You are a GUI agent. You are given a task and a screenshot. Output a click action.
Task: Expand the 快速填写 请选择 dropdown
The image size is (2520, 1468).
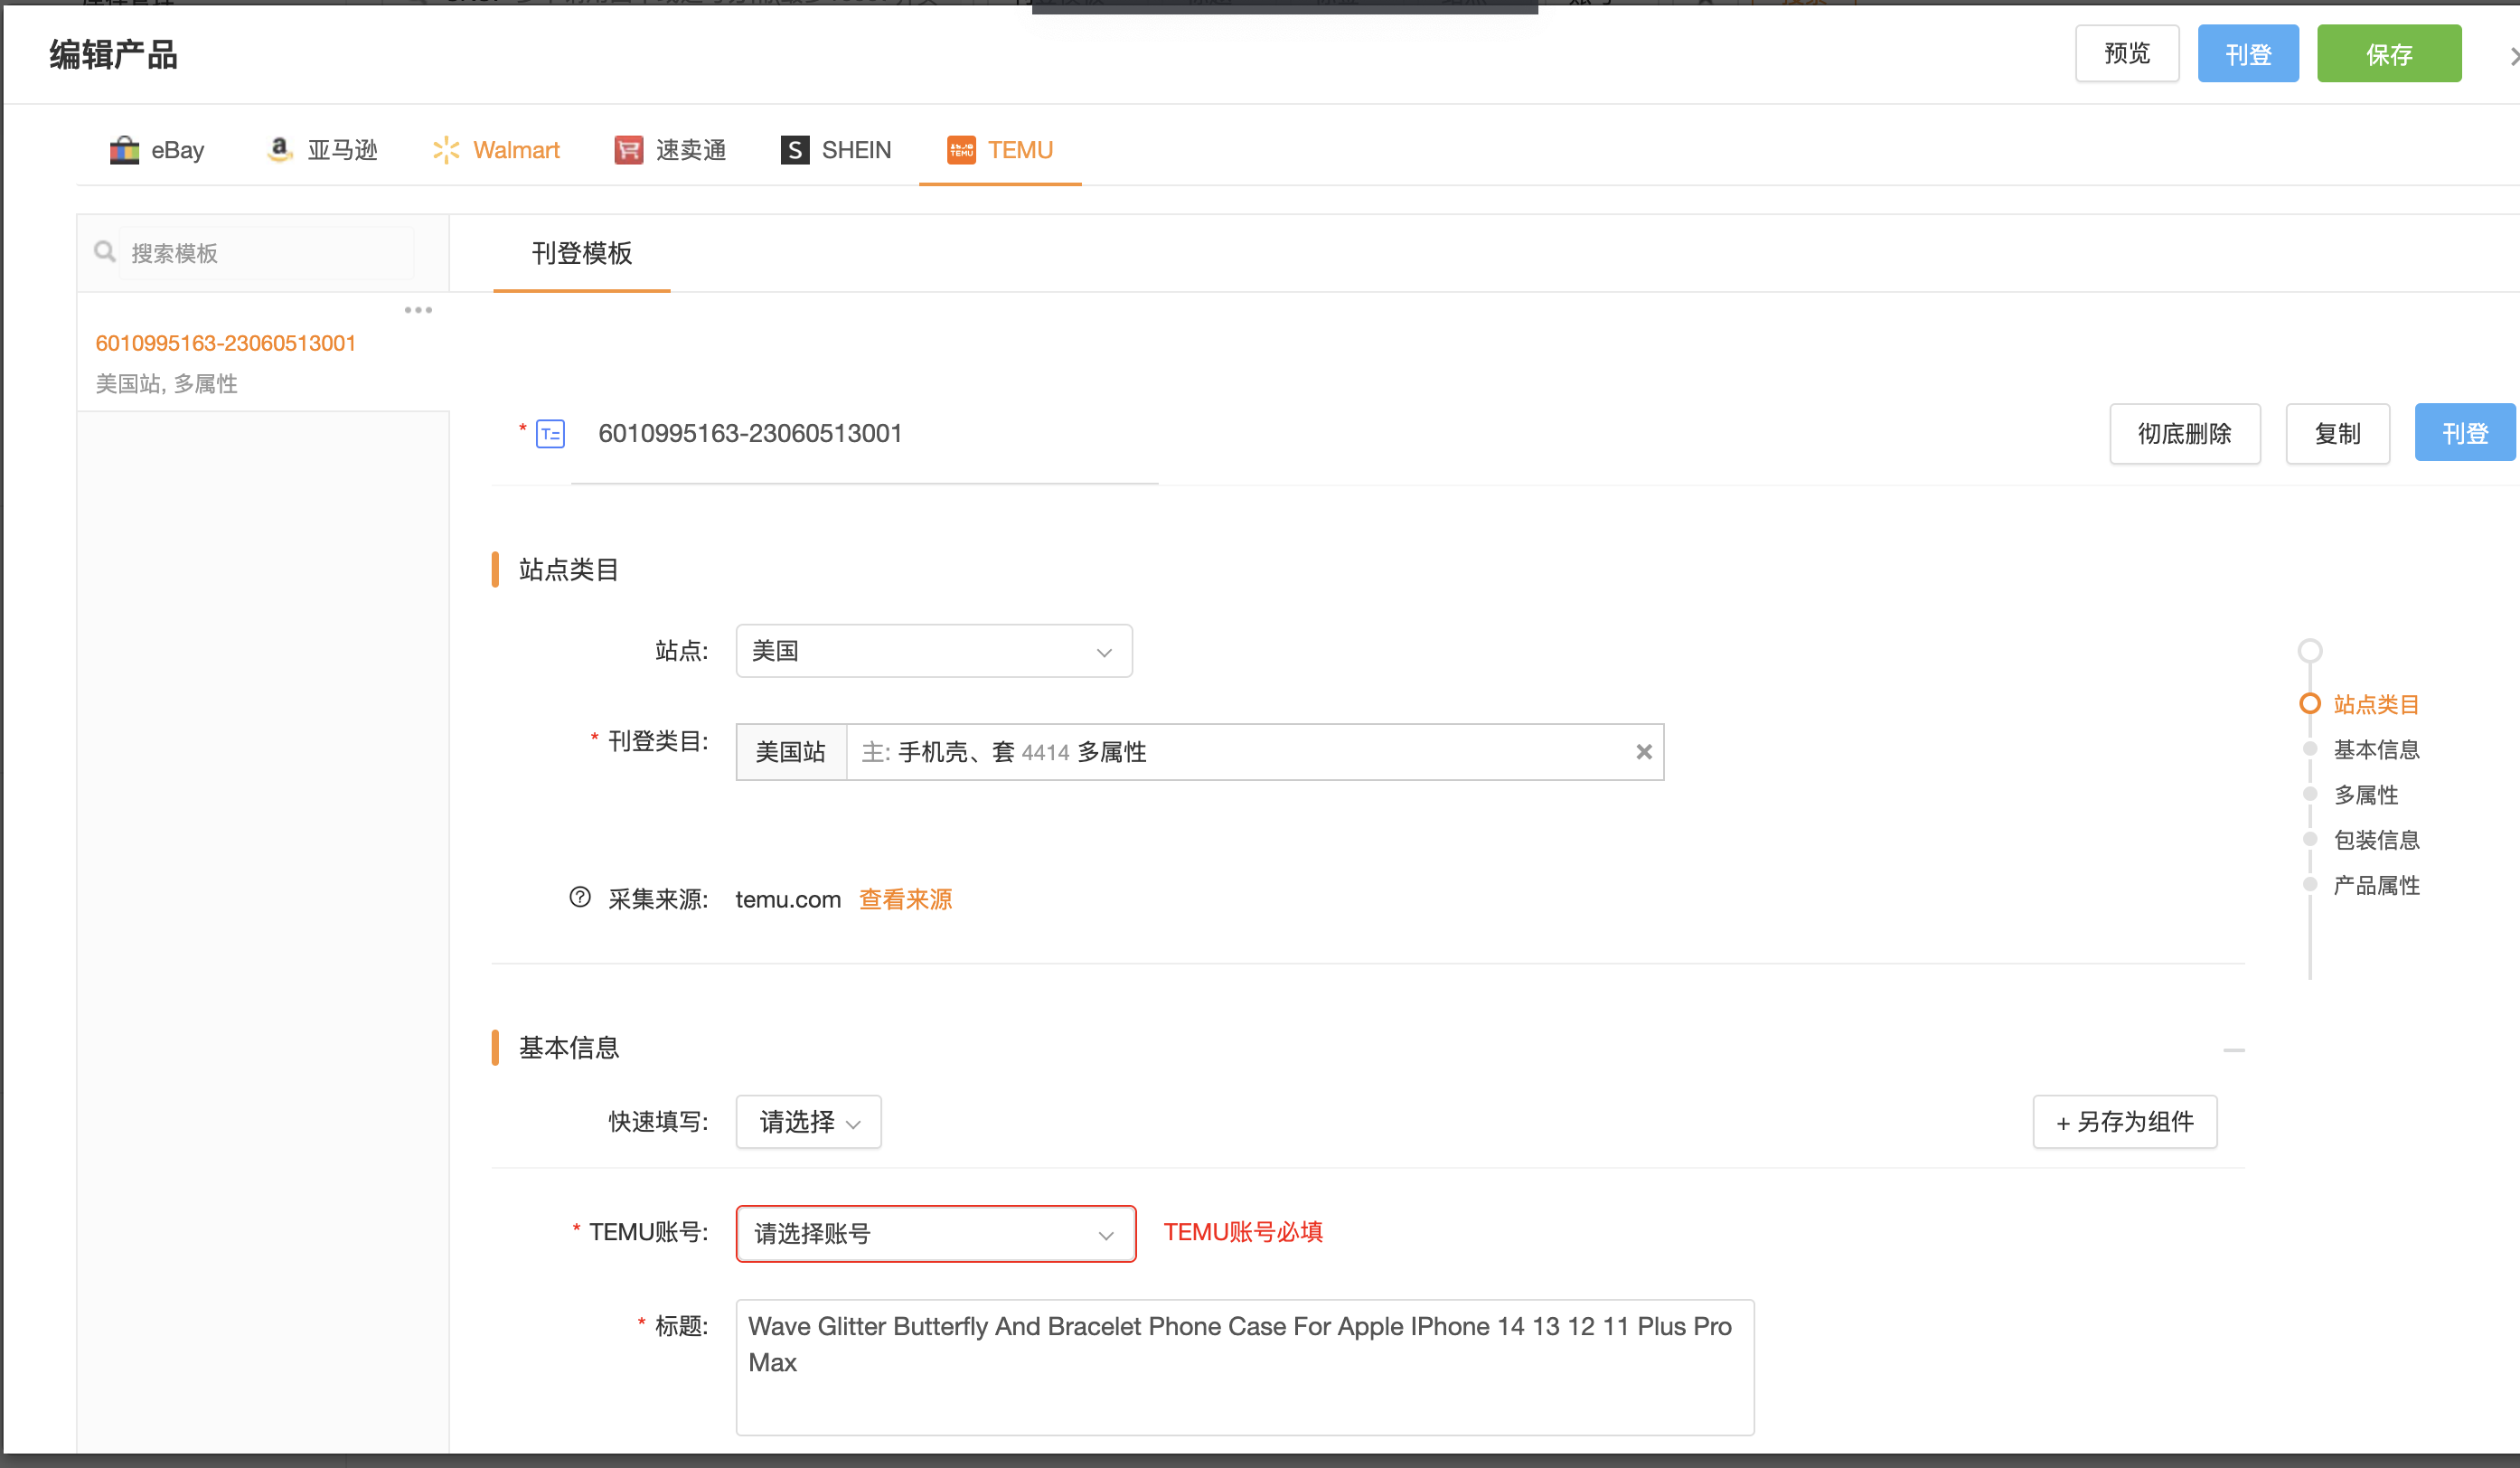coord(808,1122)
